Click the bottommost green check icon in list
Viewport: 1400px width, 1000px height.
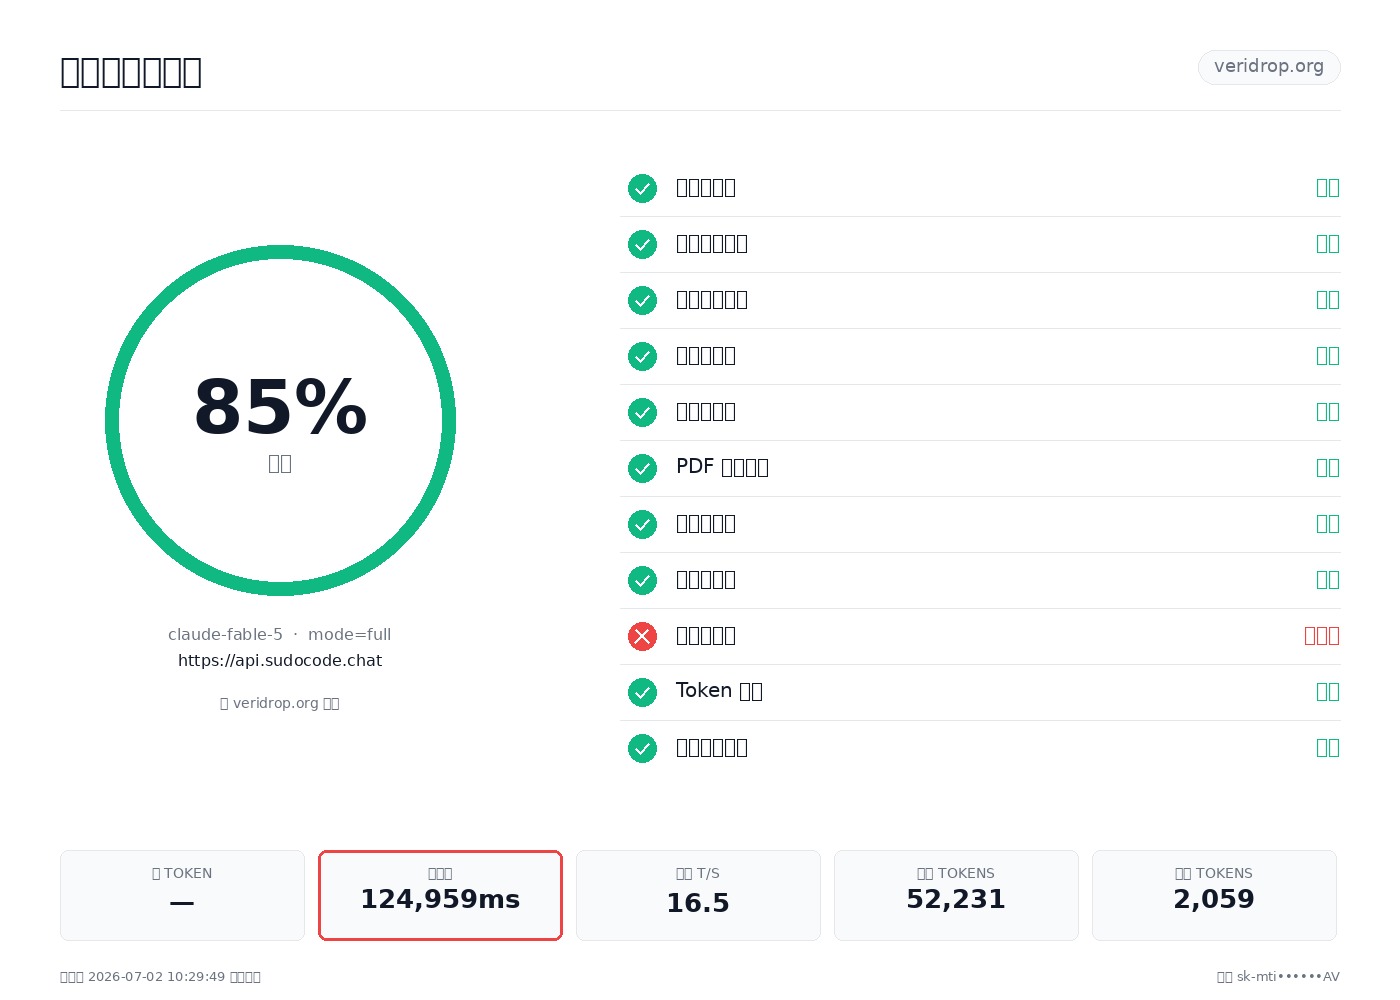(x=642, y=748)
